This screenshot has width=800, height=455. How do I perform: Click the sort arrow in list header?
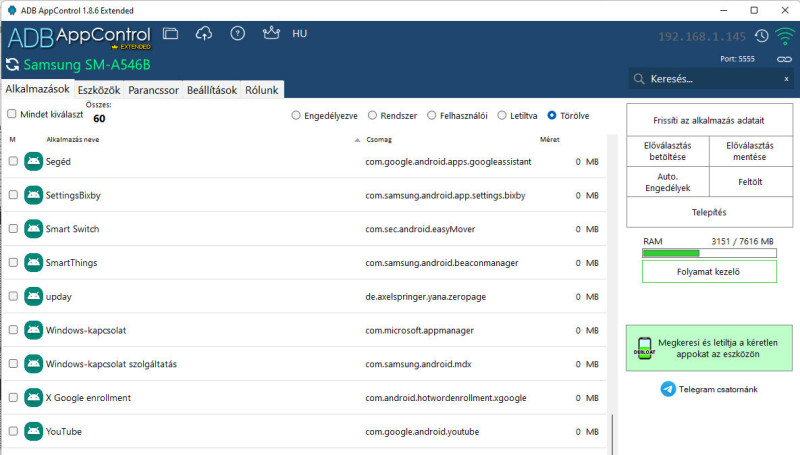tap(357, 140)
